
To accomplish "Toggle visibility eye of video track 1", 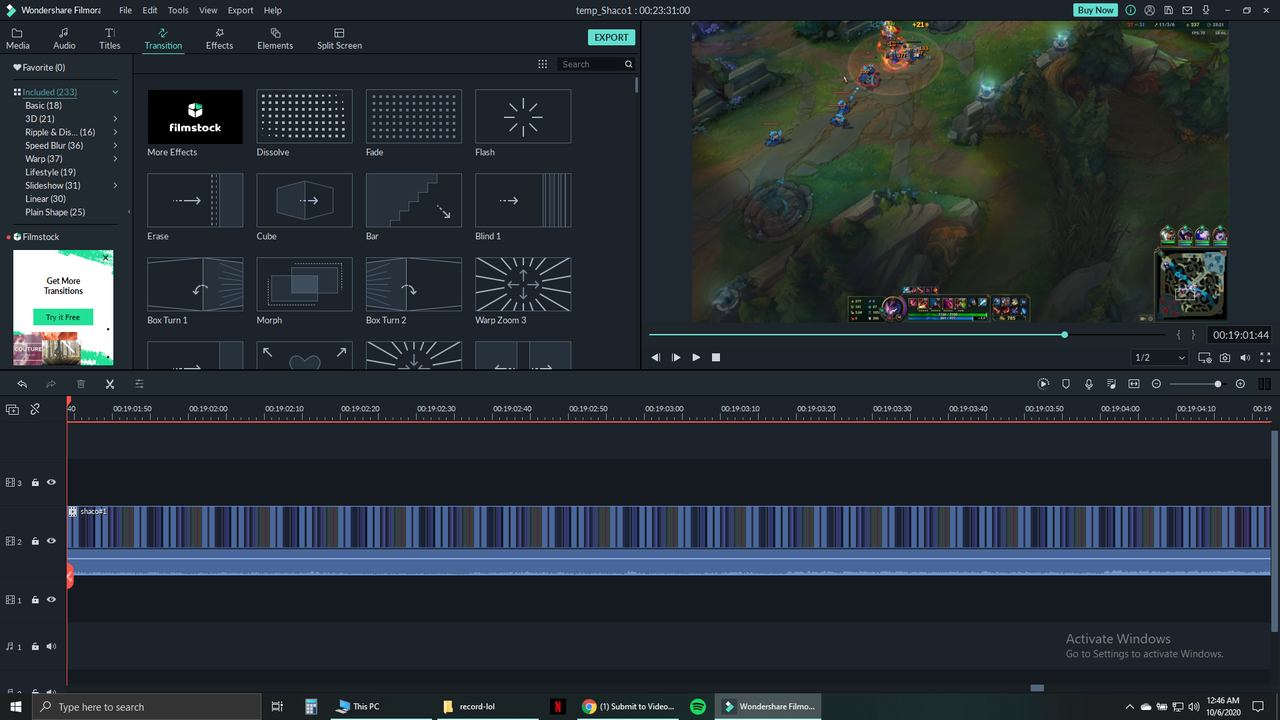I will 51,600.
